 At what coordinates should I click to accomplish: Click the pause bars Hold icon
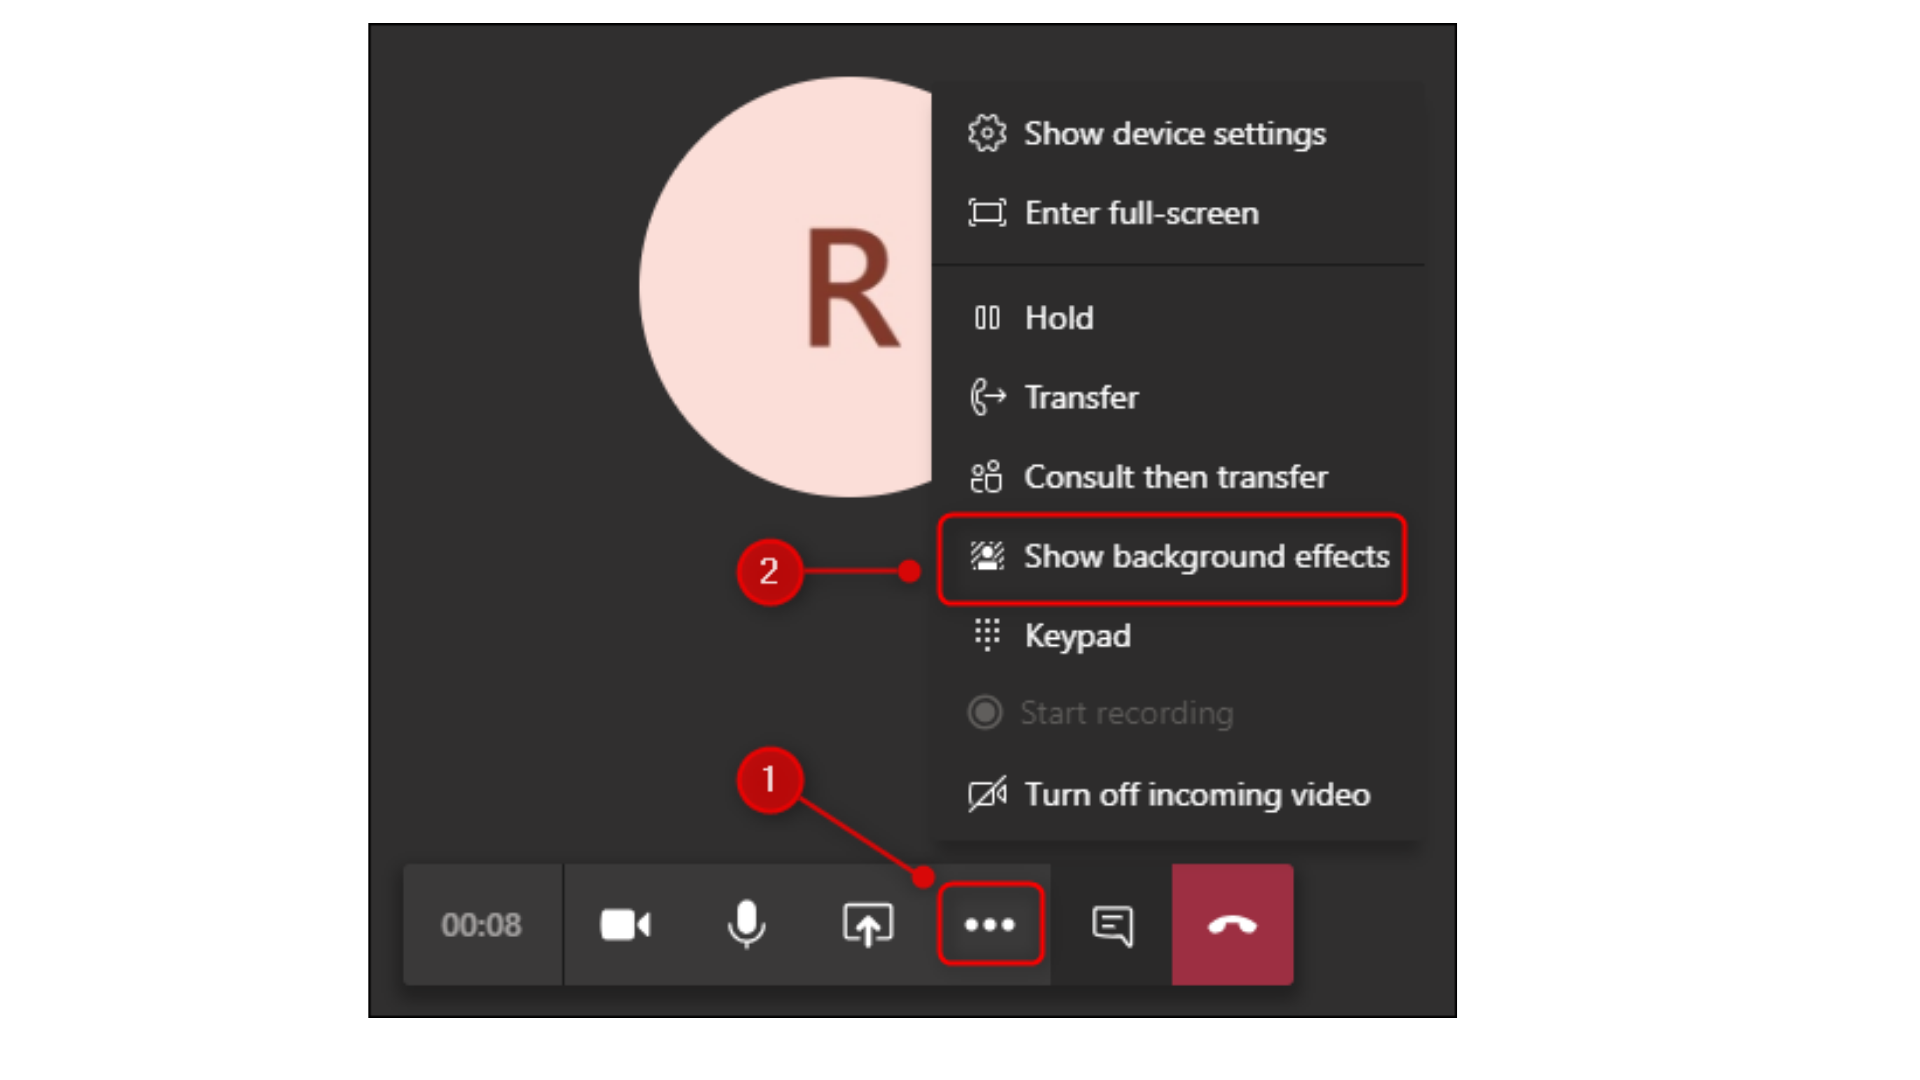(x=987, y=318)
